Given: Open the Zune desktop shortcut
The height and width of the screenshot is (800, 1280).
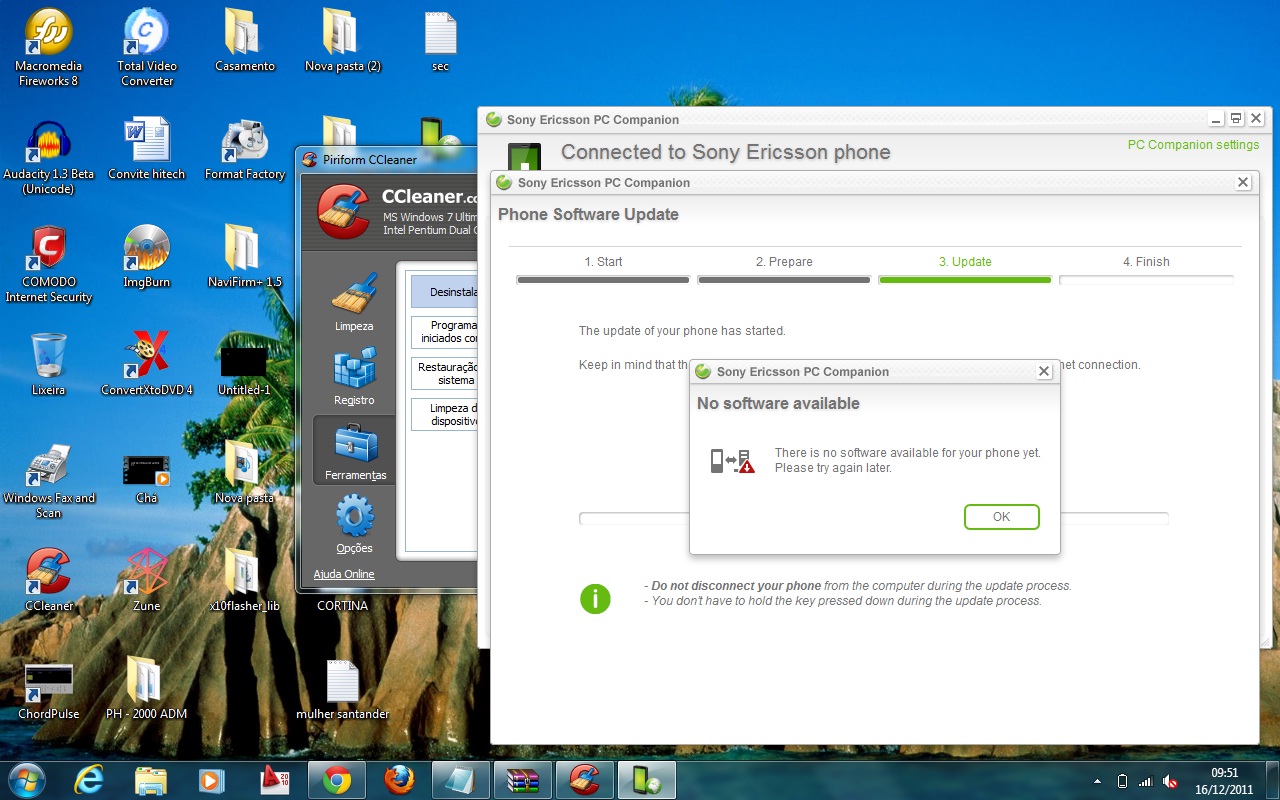Looking at the screenshot, I should [x=147, y=580].
